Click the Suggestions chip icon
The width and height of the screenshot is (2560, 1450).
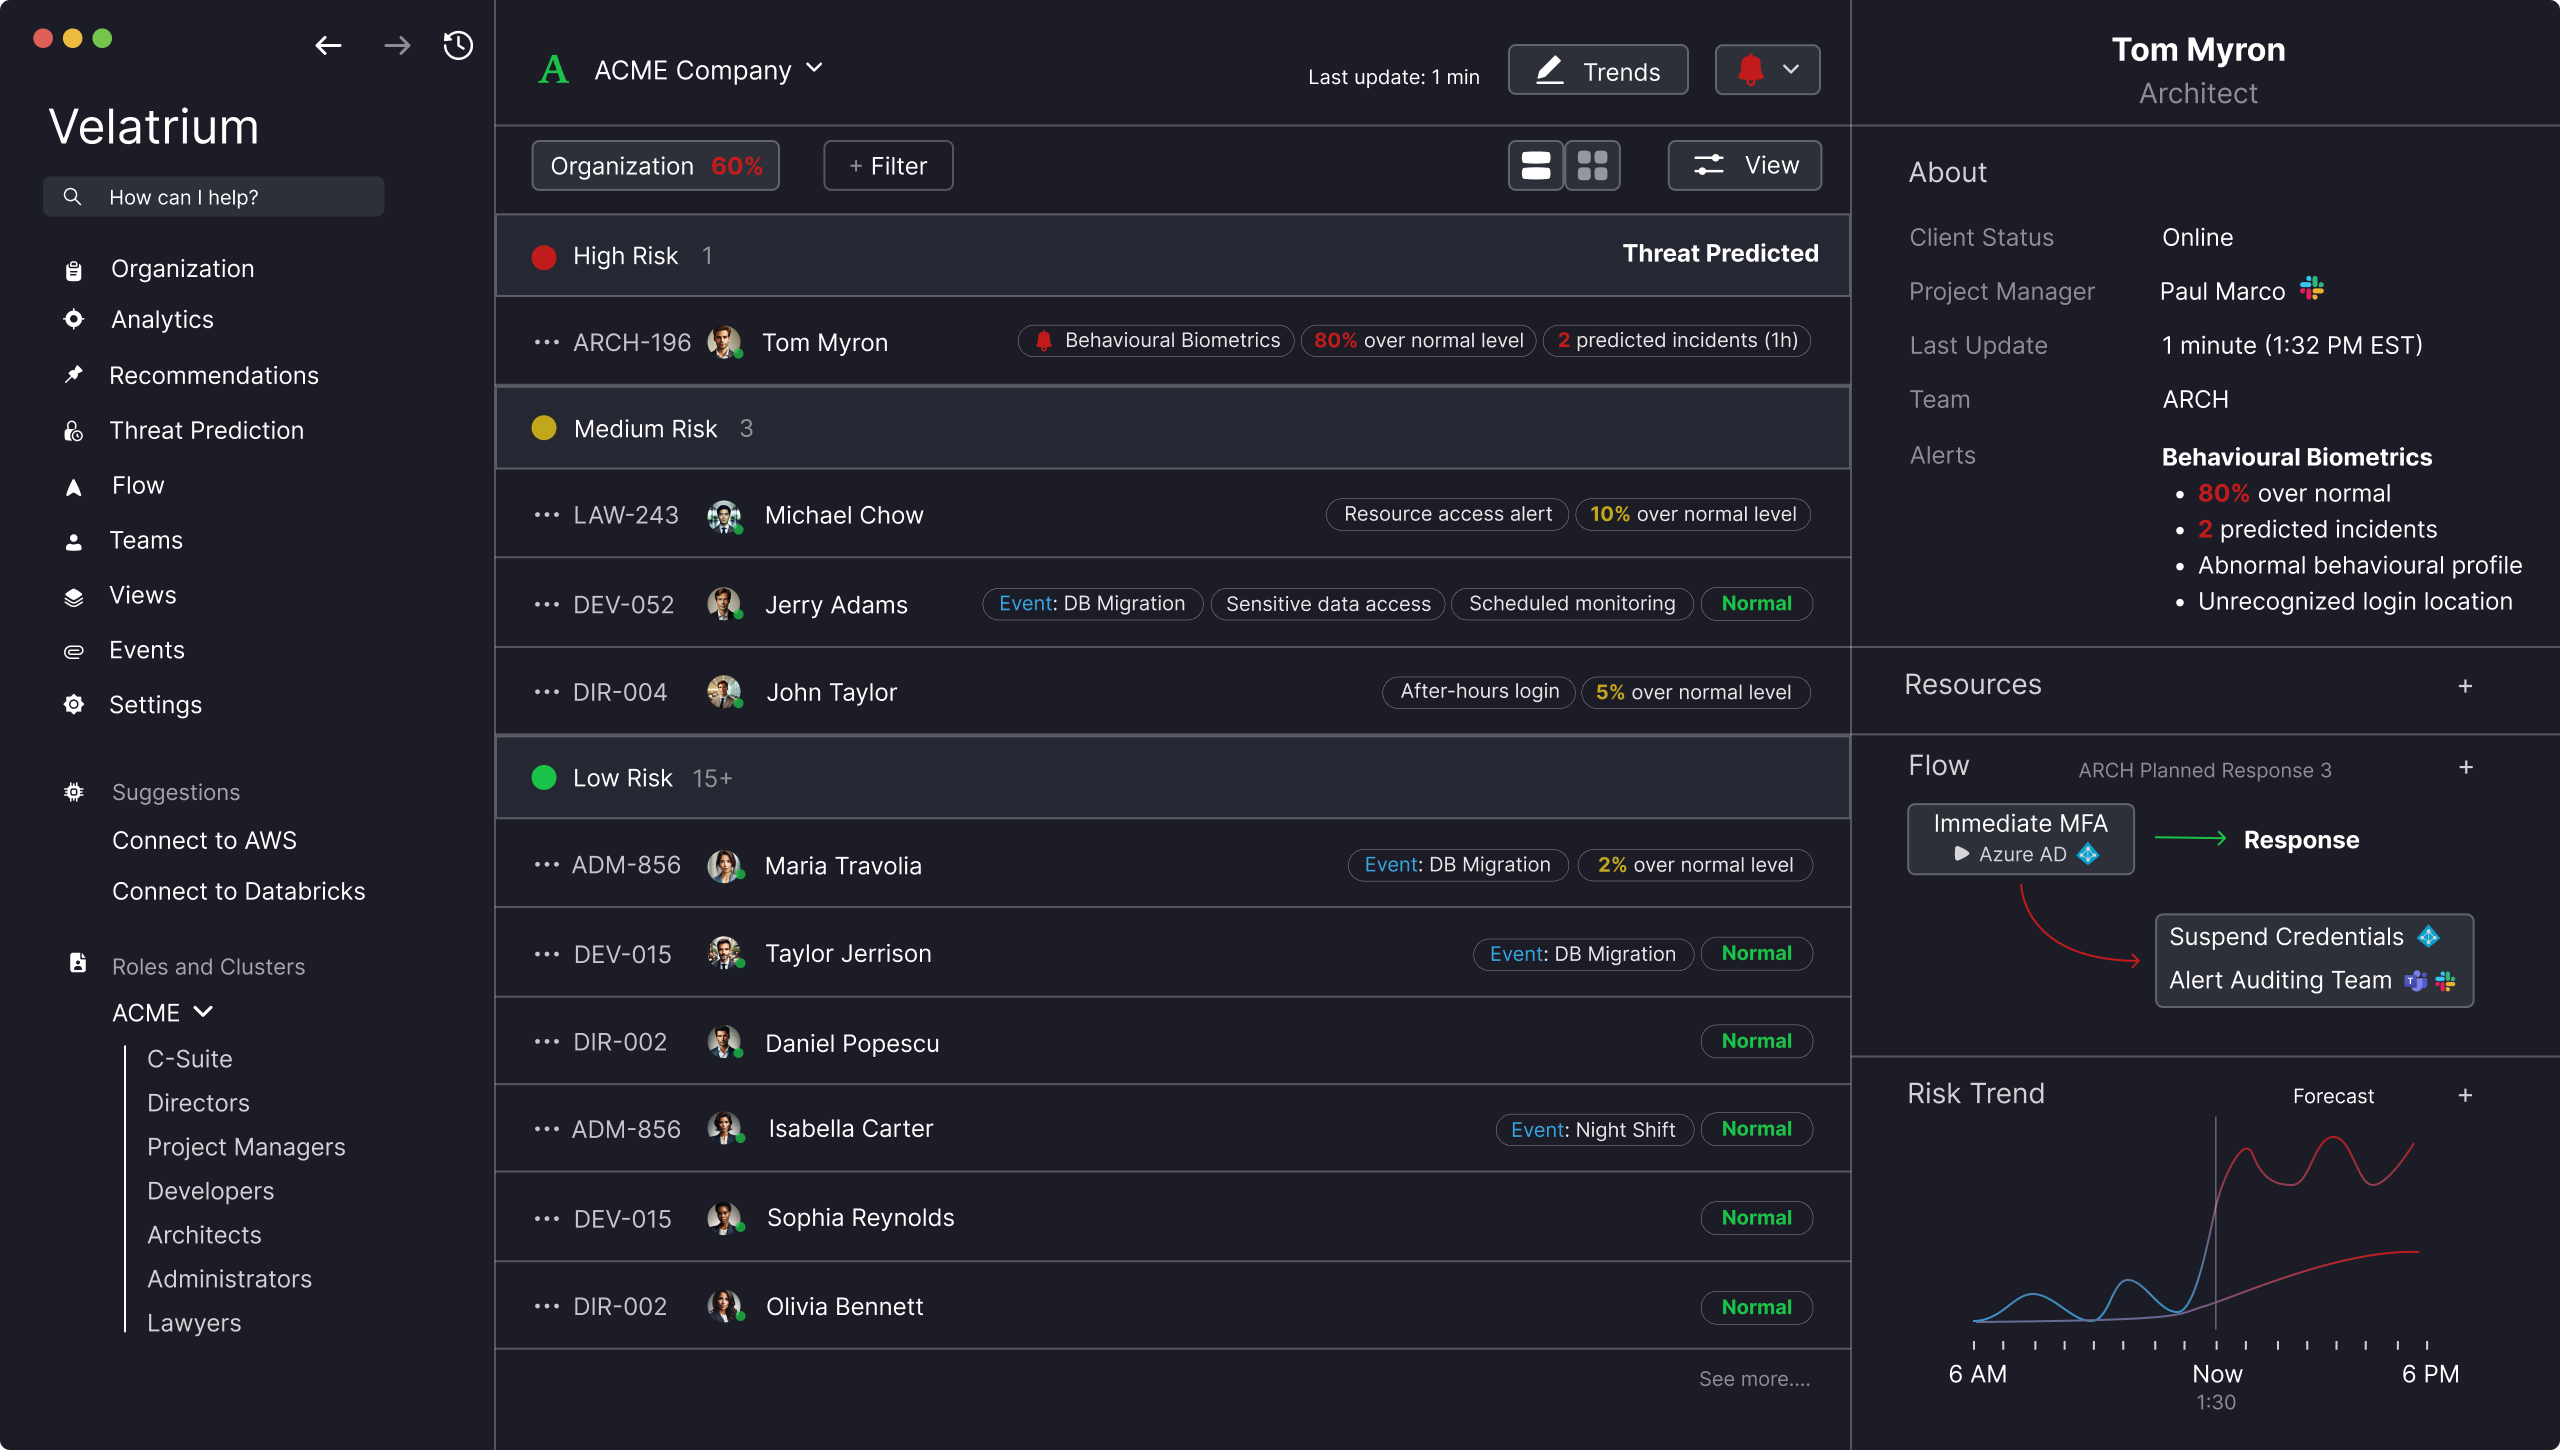click(73, 792)
